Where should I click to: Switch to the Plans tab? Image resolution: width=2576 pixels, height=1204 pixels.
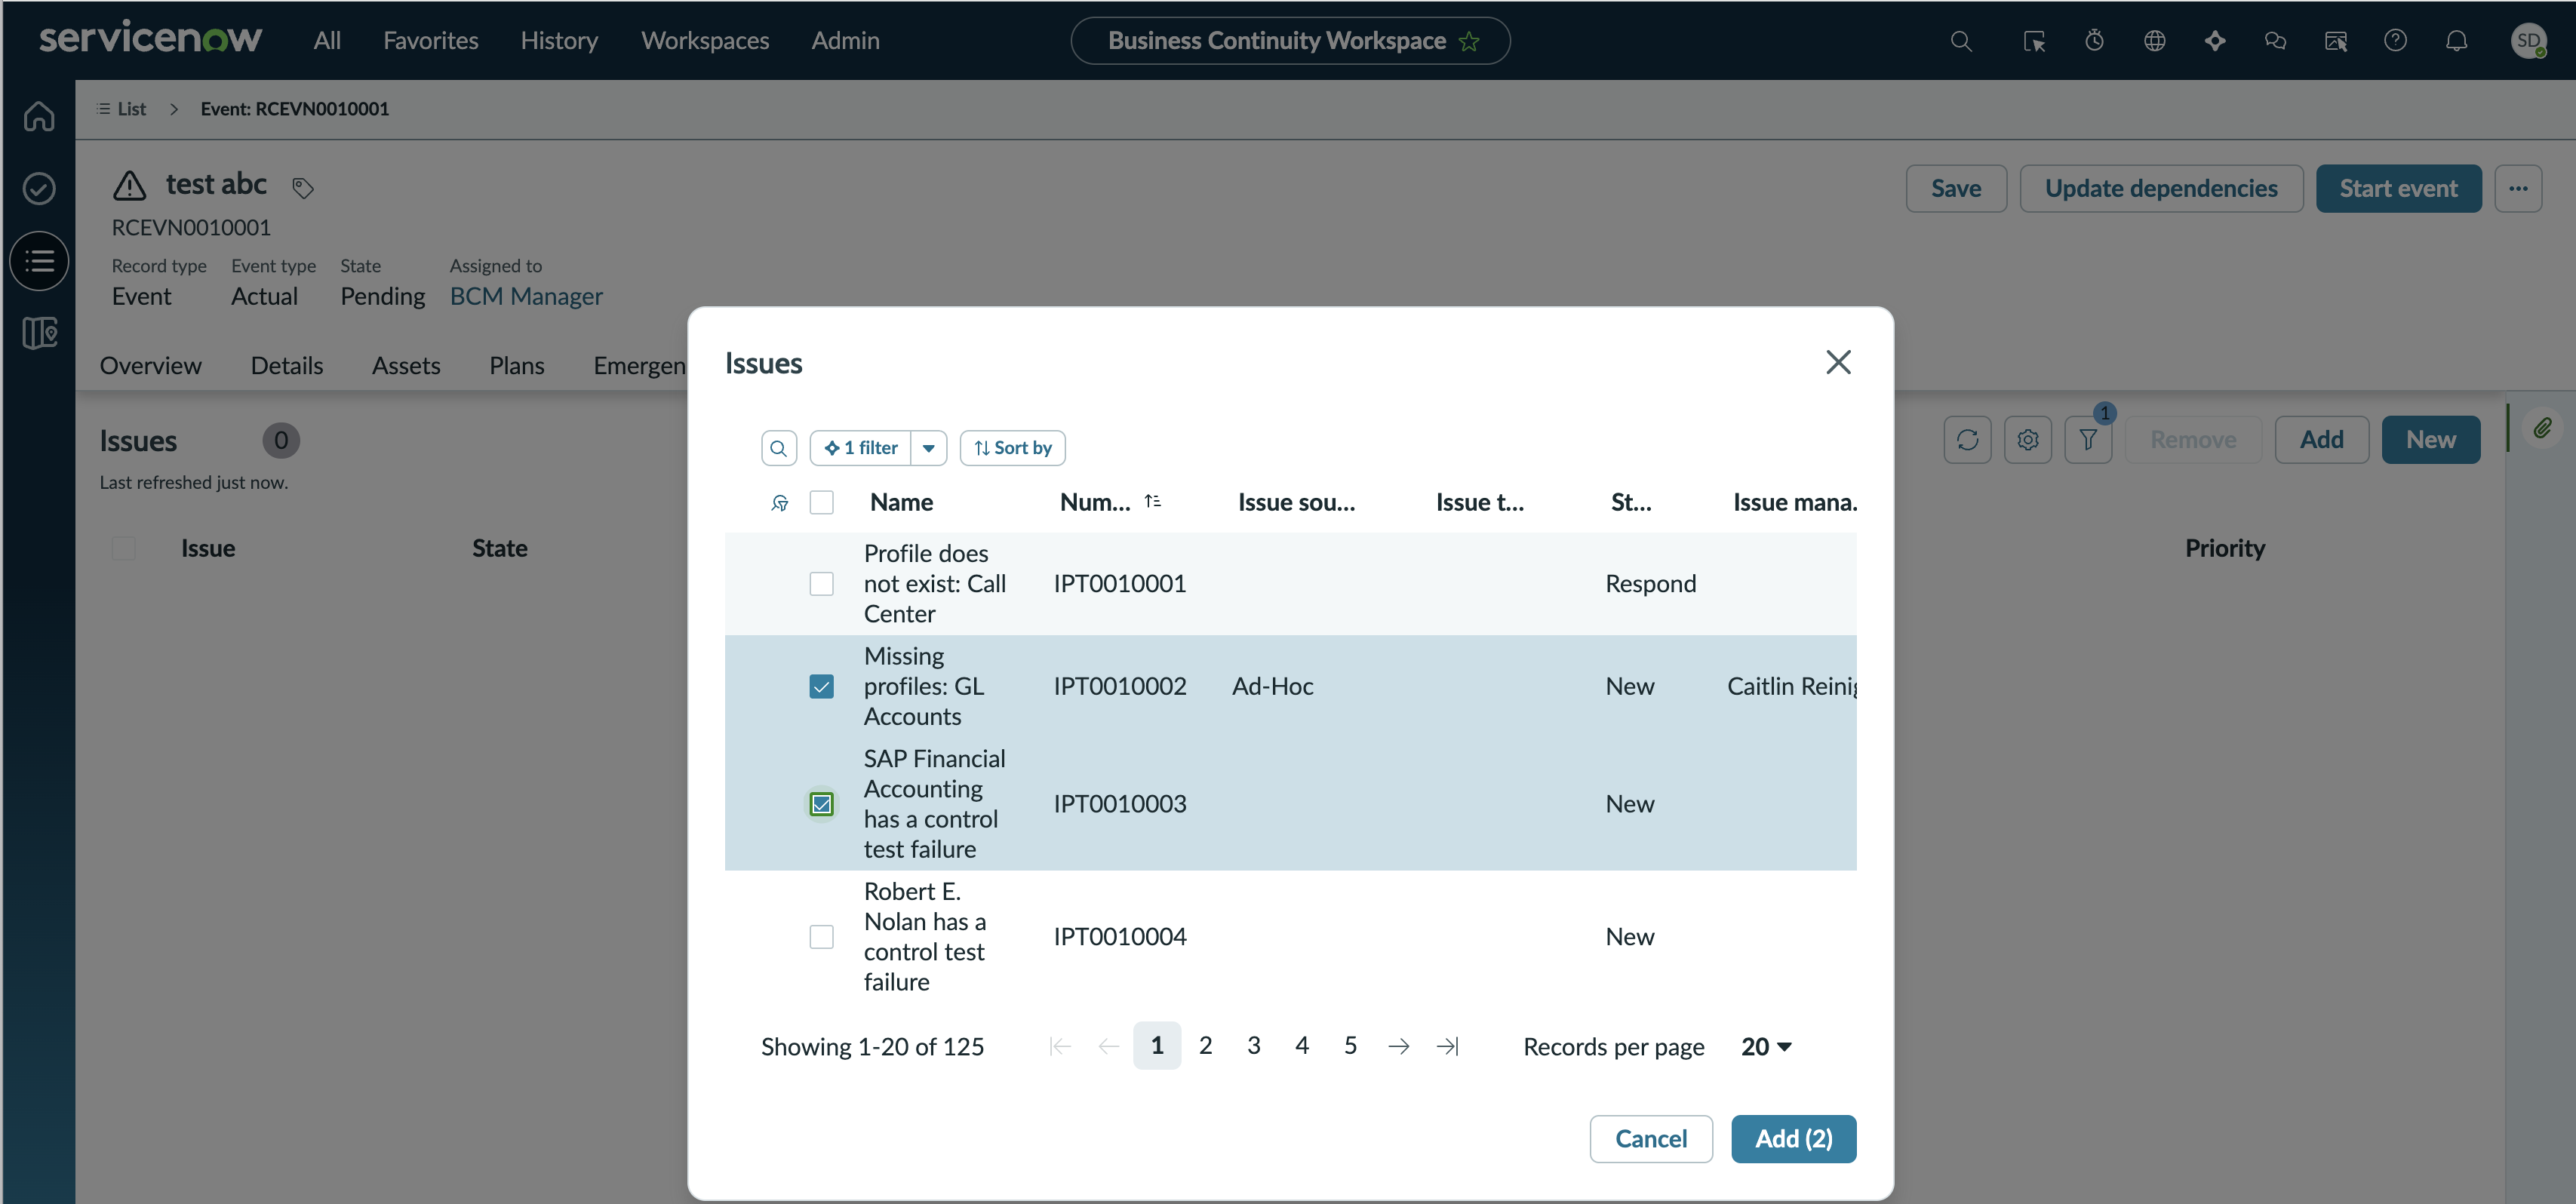click(x=516, y=365)
